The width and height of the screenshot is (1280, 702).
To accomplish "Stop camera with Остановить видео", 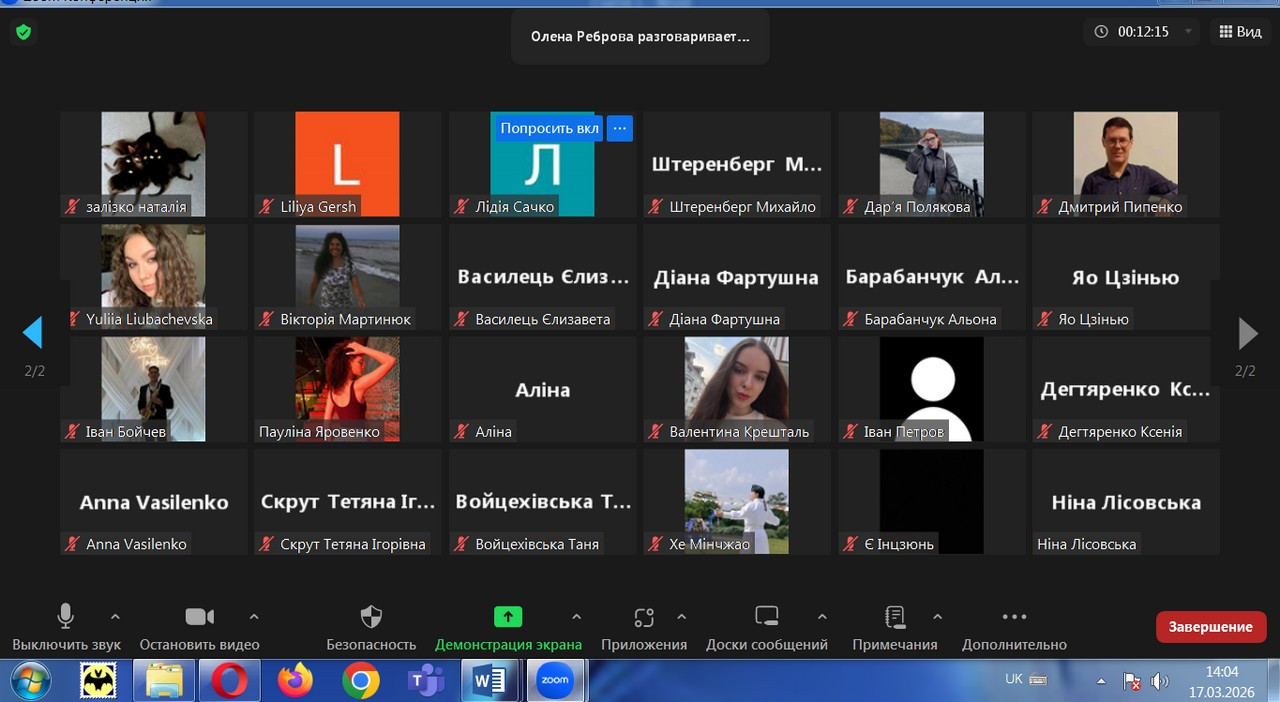I will point(199,617).
